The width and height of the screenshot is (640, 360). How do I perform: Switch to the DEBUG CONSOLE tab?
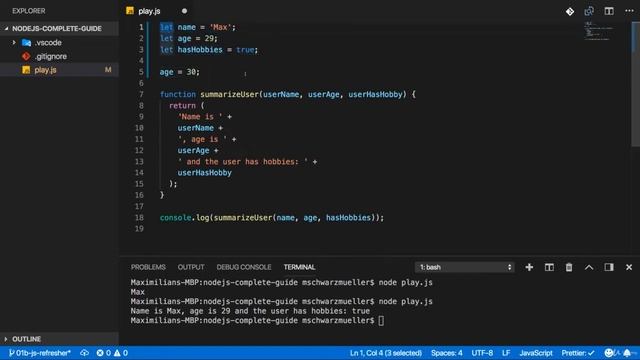click(244, 267)
